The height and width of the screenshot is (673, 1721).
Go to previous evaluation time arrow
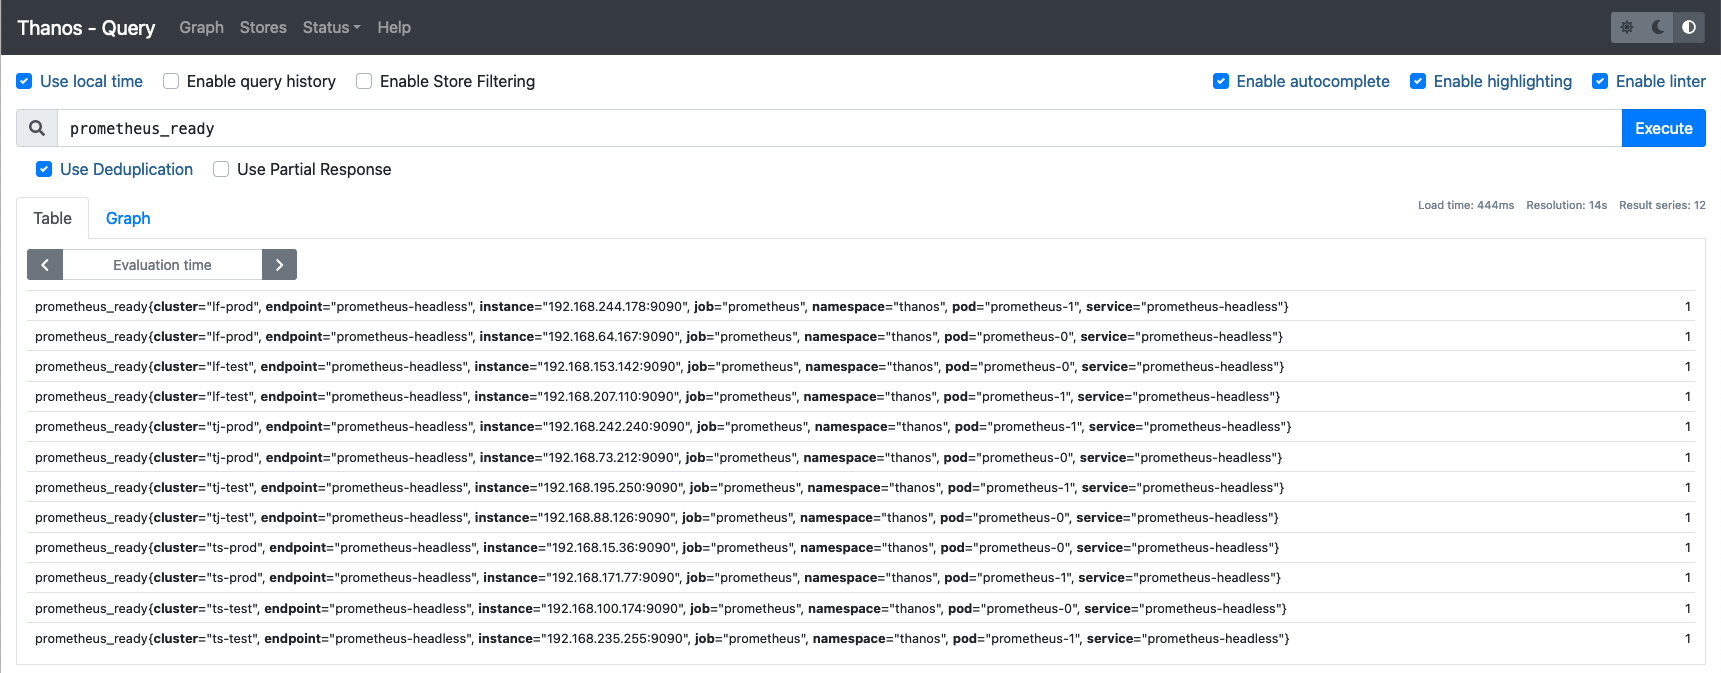(x=45, y=265)
